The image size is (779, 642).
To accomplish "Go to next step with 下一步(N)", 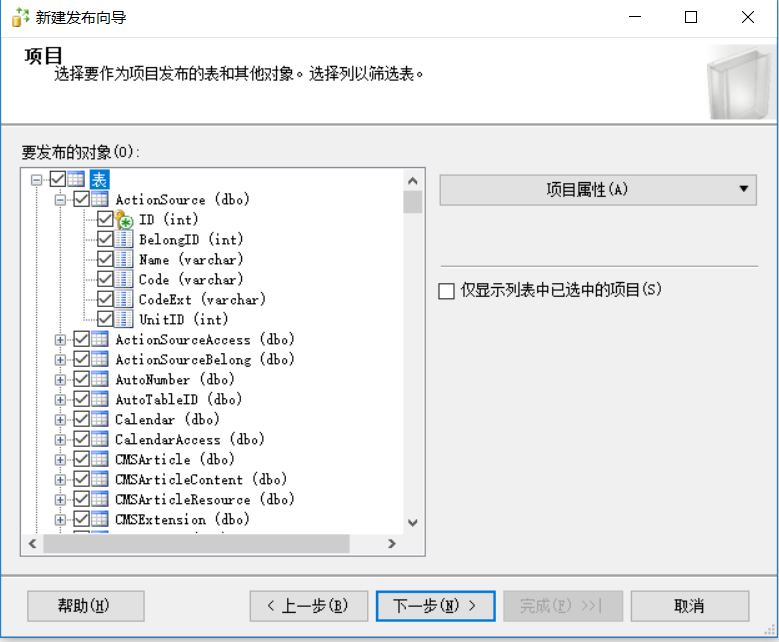I will point(435,606).
